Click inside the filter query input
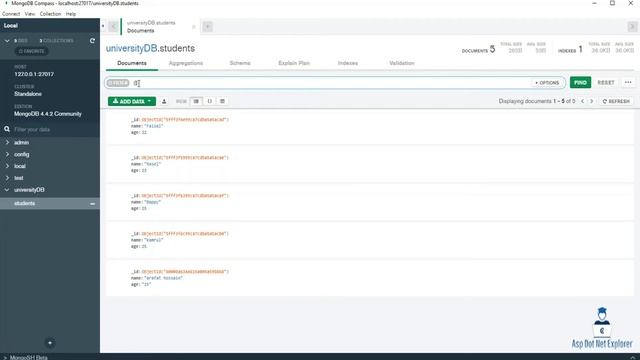The width and height of the screenshot is (640, 360). (331, 83)
